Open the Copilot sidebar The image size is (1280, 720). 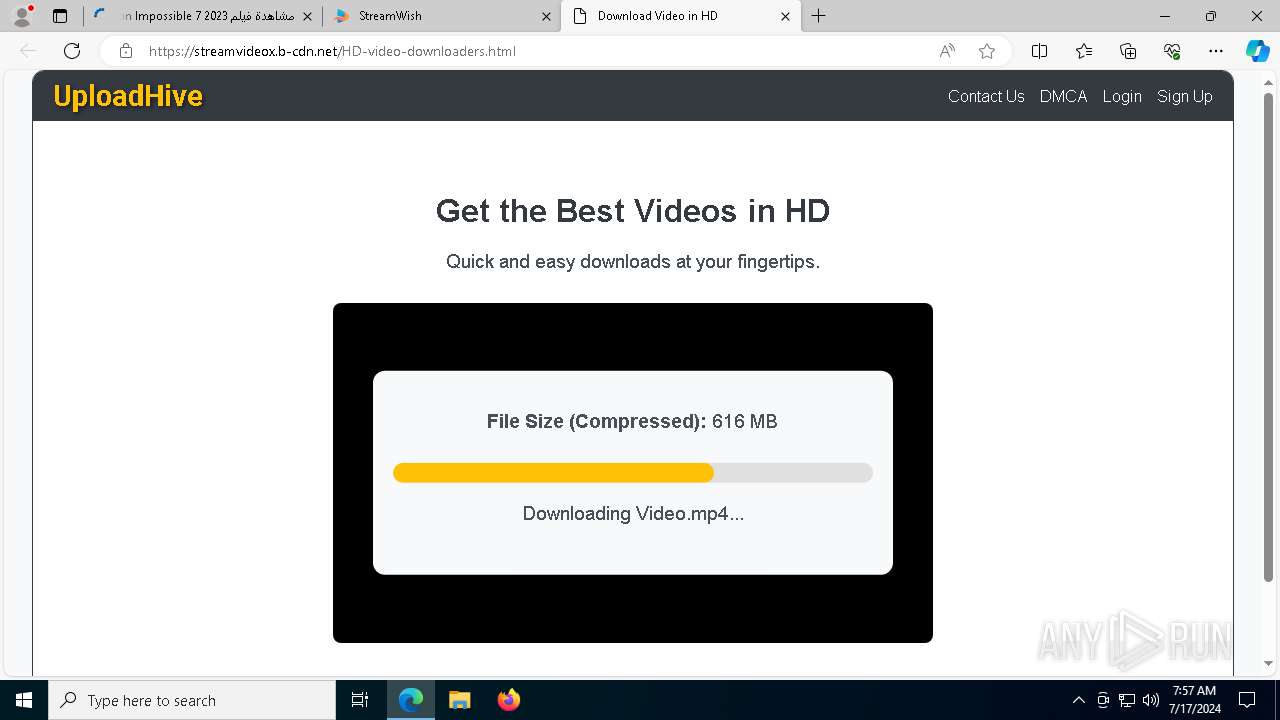tap(1257, 51)
